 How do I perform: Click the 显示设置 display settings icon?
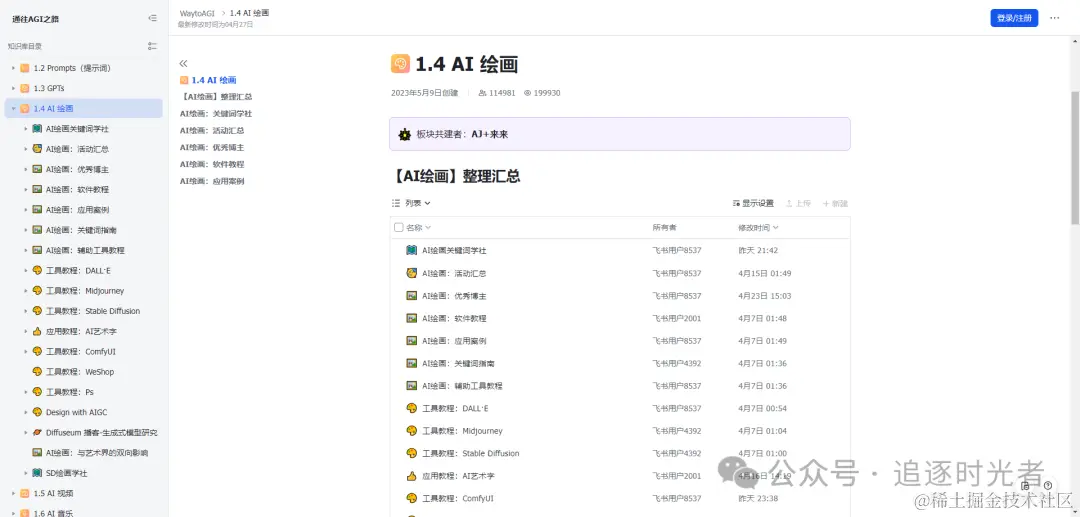pos(736,204)
